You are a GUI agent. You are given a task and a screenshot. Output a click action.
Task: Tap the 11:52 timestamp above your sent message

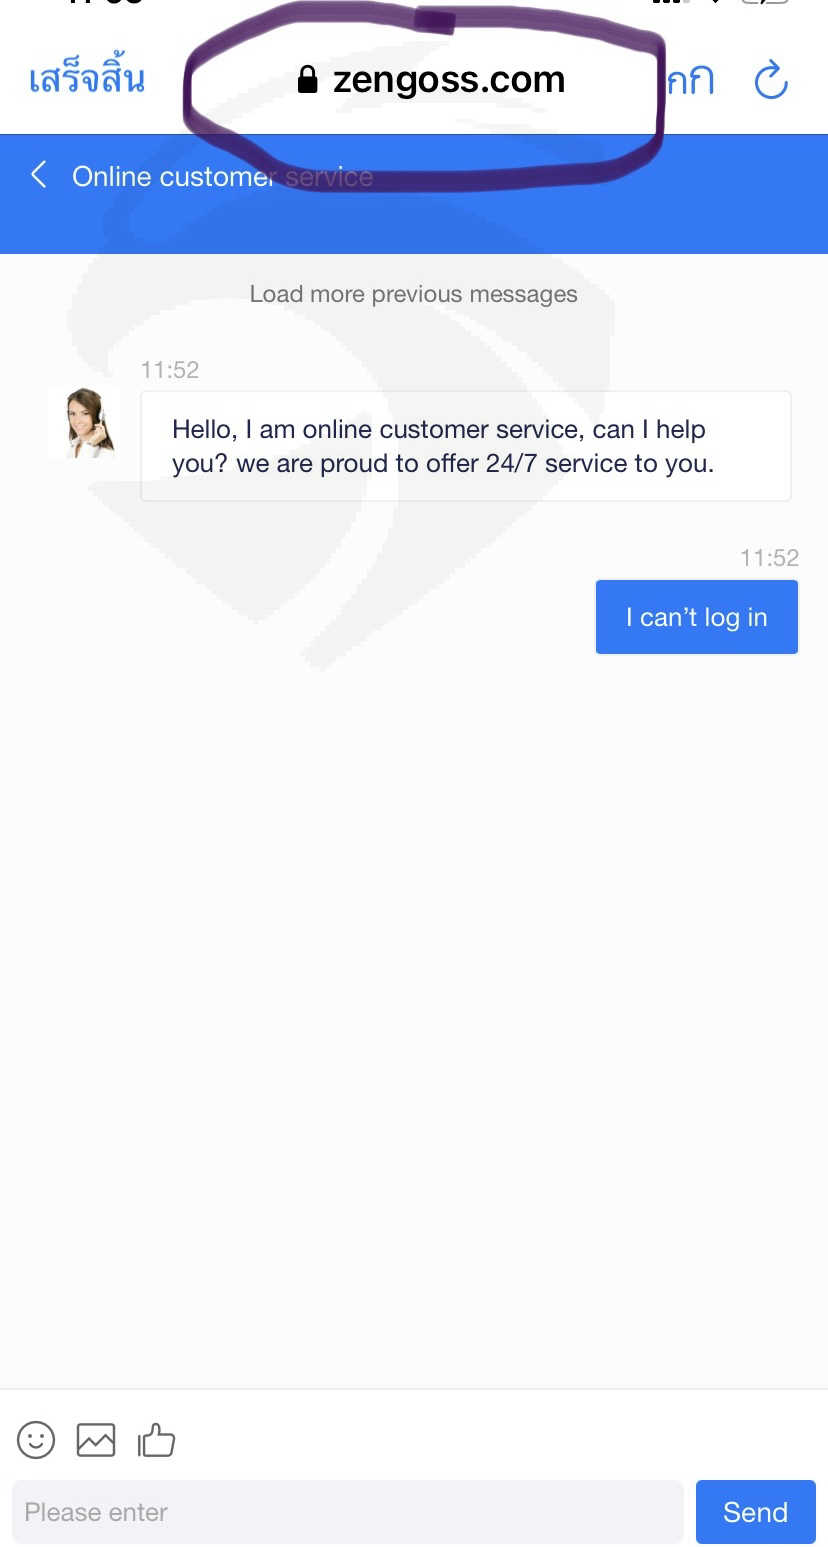tap(769, 558)
